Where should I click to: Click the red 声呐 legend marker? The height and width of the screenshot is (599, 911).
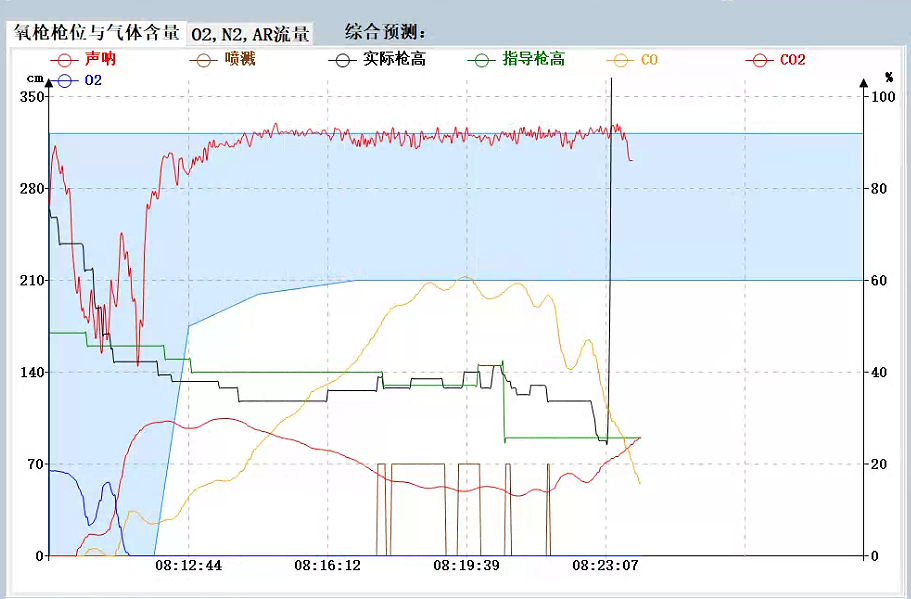[64, 60]
